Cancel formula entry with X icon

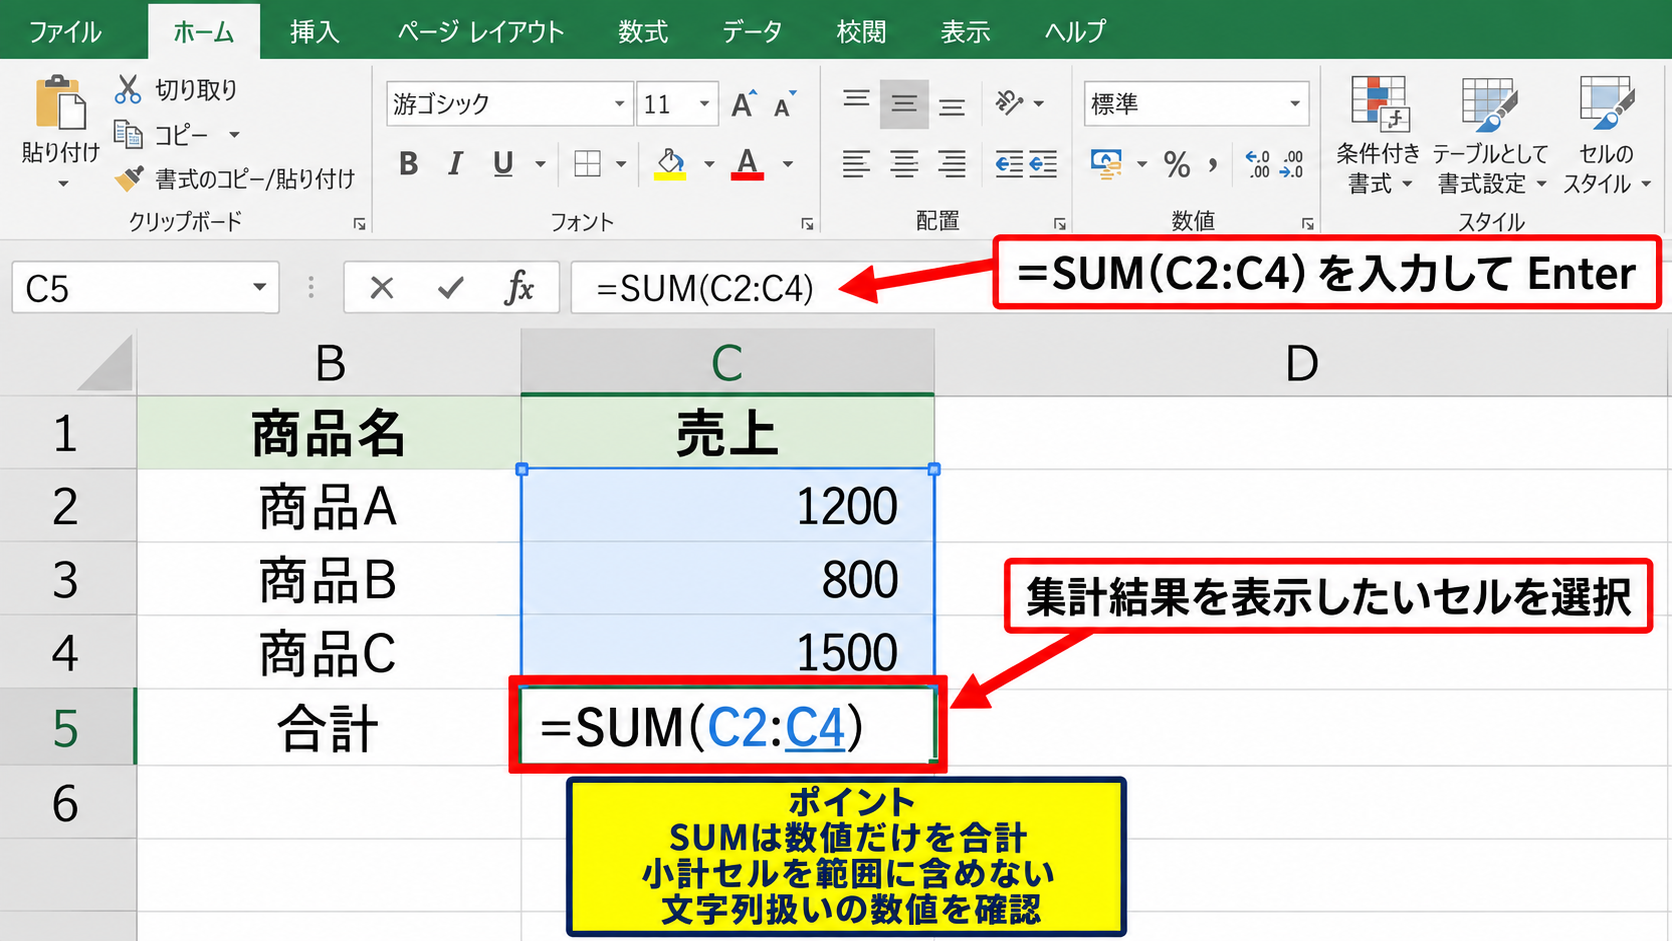tap(381, 288)
